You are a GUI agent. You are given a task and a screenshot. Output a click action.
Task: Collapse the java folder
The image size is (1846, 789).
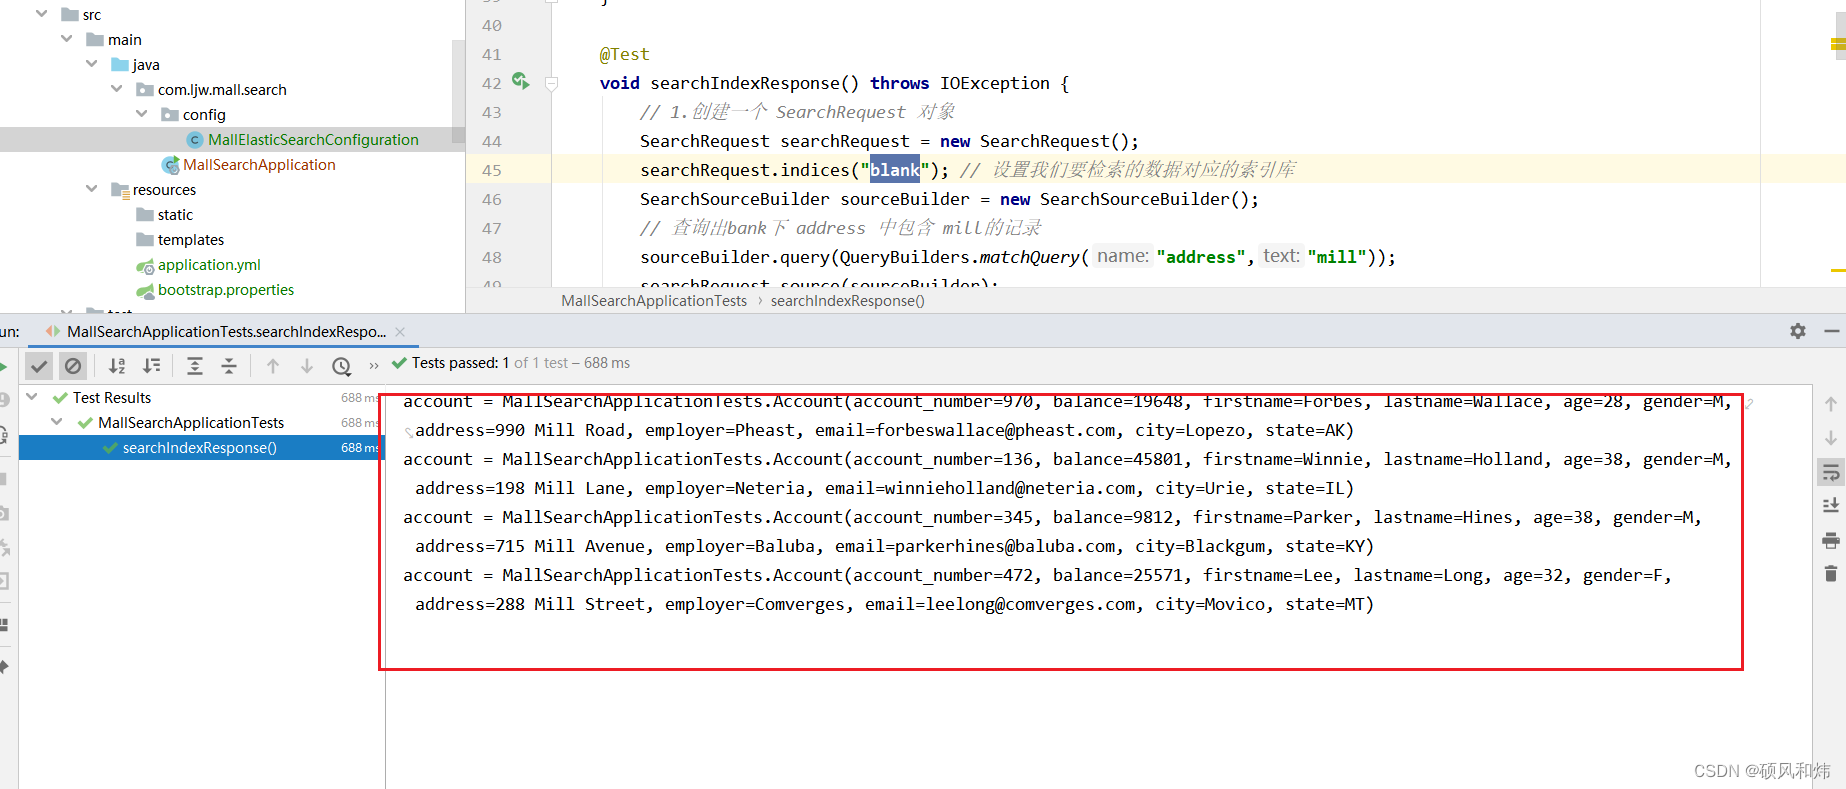pyautogui.click(x=91, y=64)
